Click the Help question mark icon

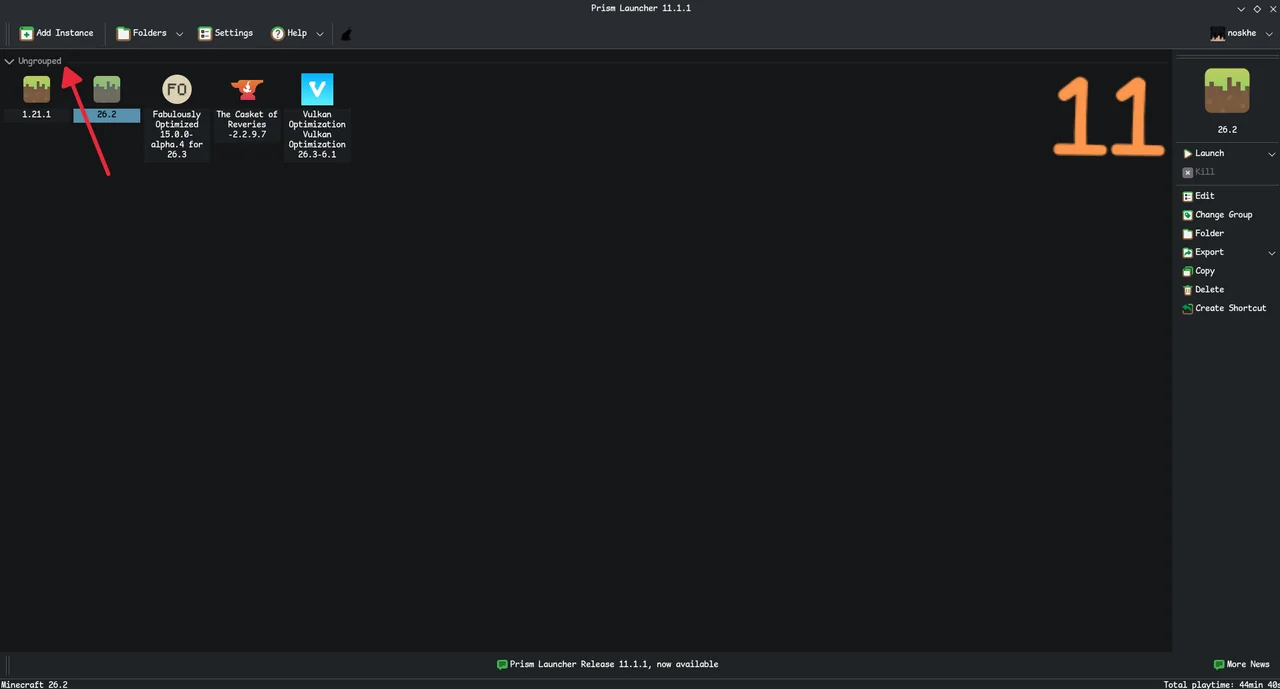278,33
